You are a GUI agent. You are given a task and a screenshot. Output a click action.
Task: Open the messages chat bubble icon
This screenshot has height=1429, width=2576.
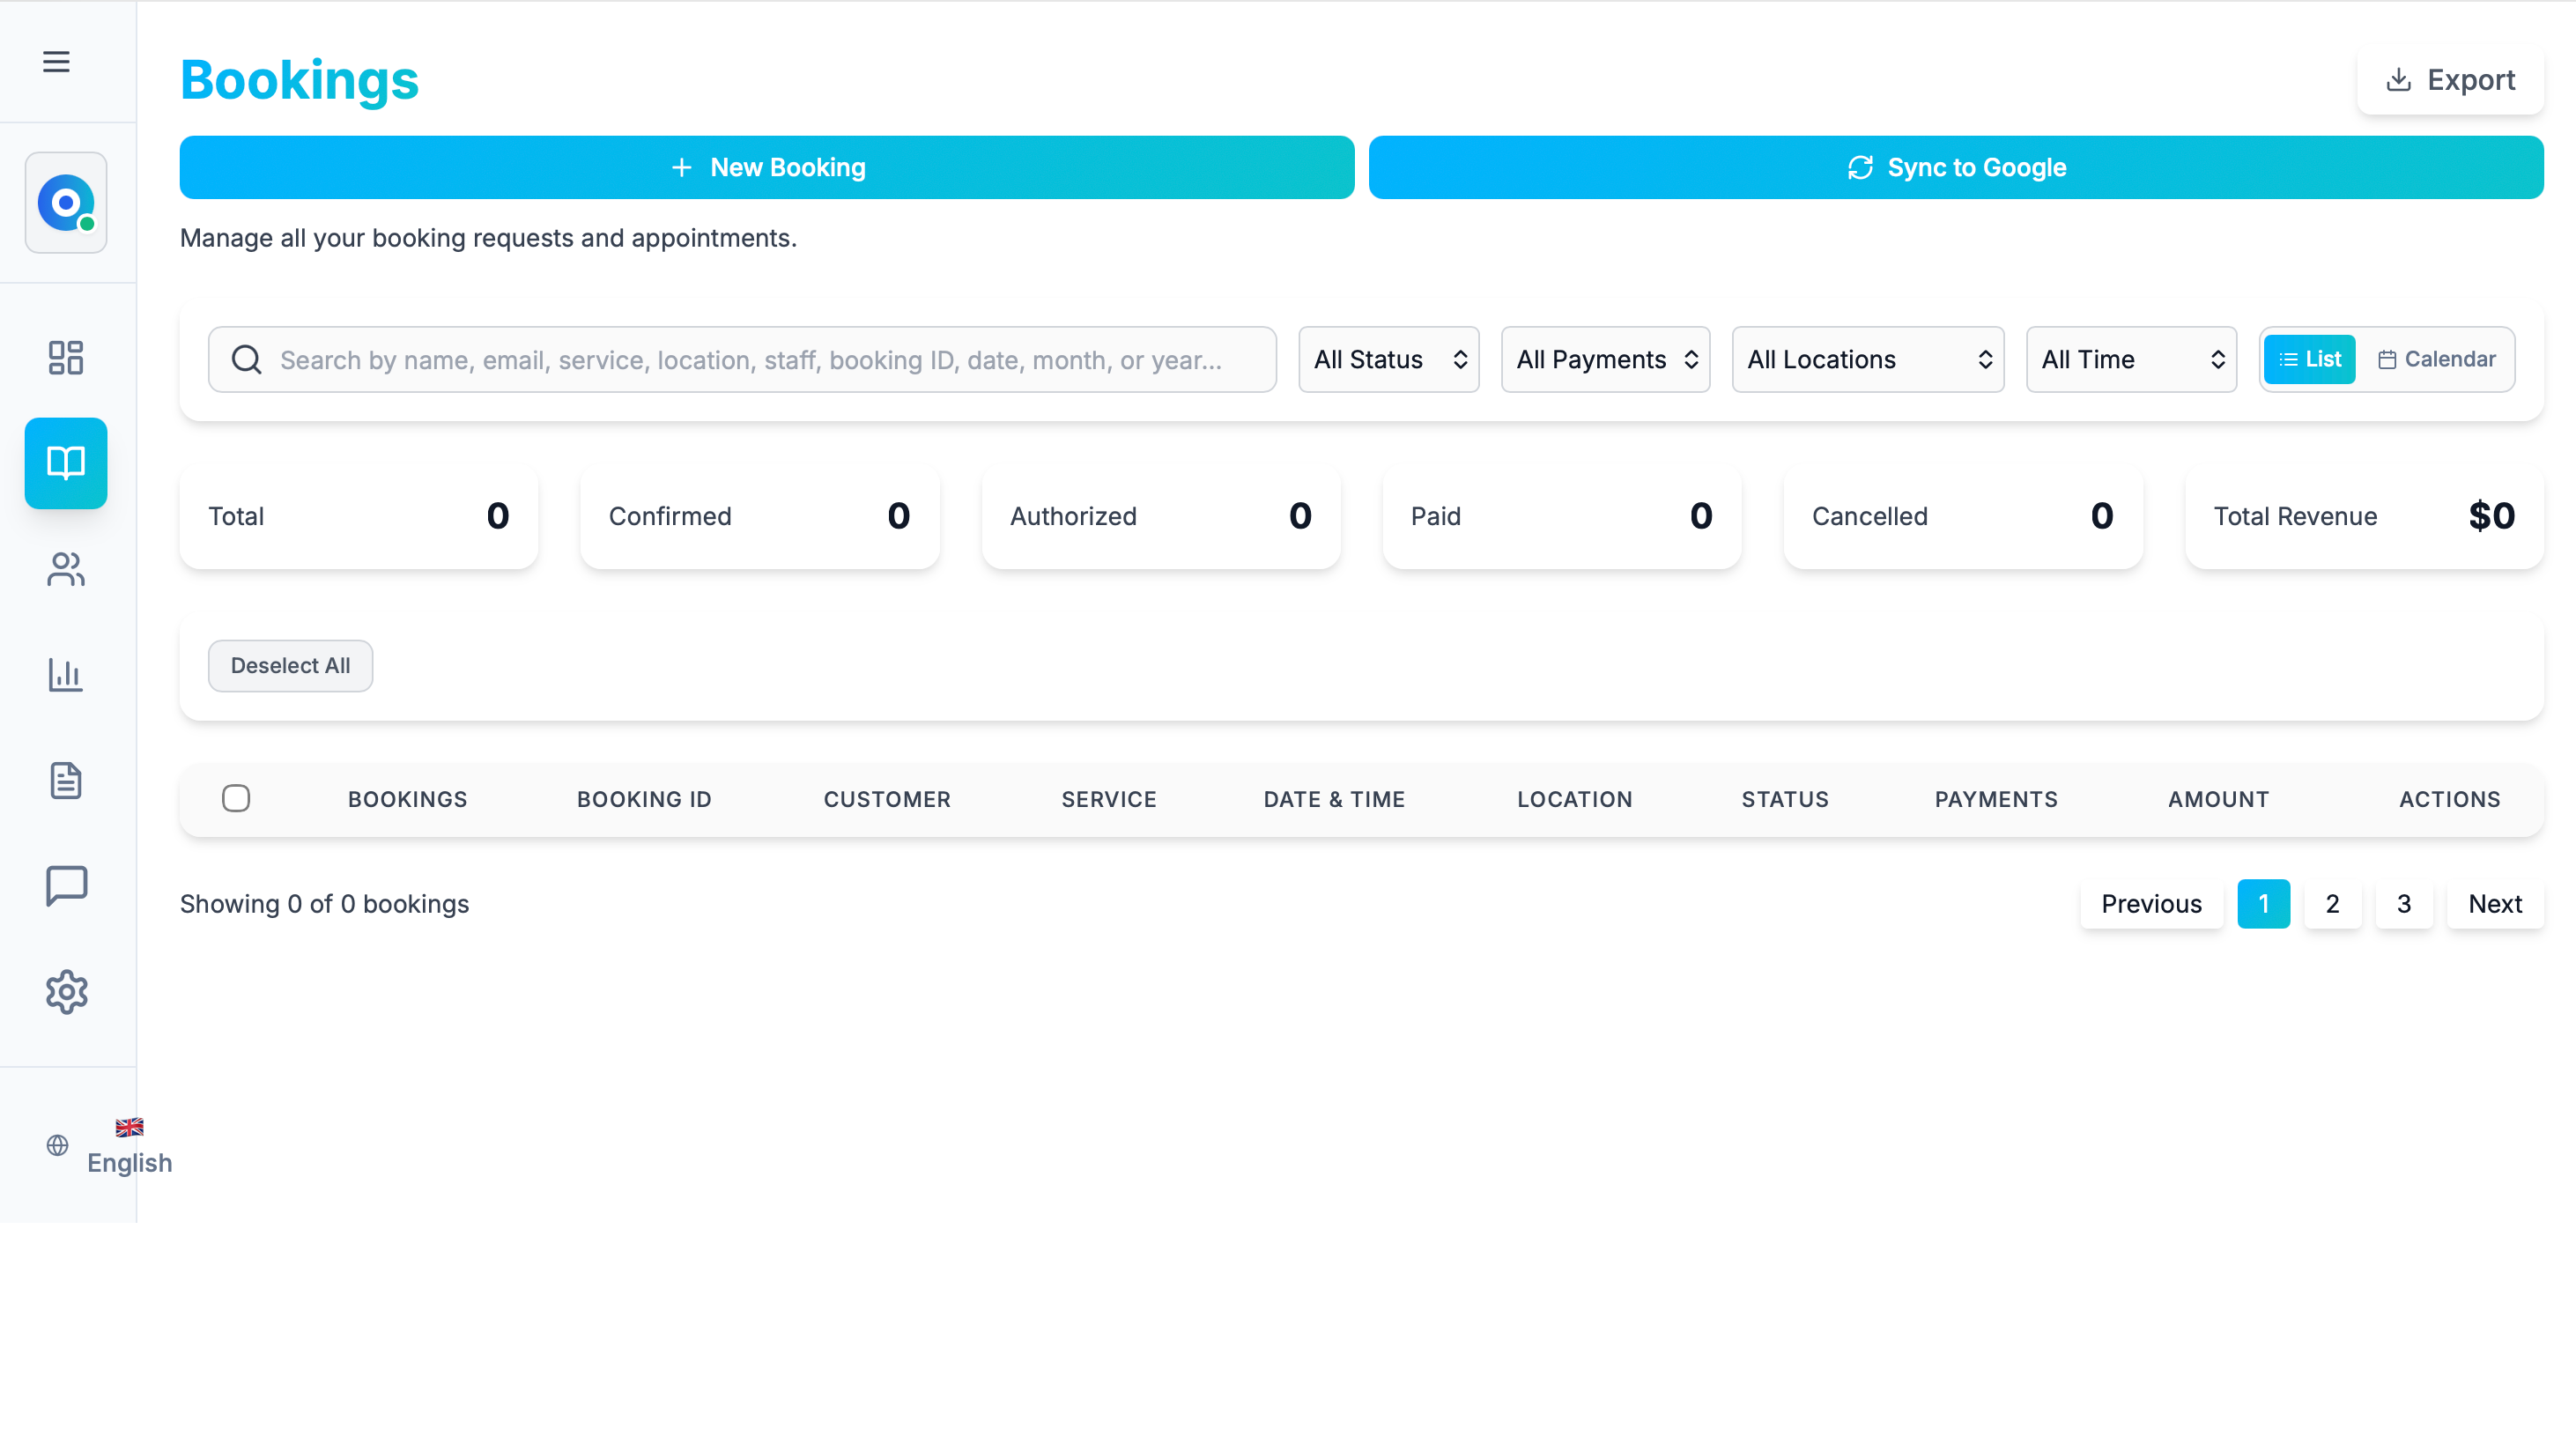pyautogui.click(x=66, y=886)
